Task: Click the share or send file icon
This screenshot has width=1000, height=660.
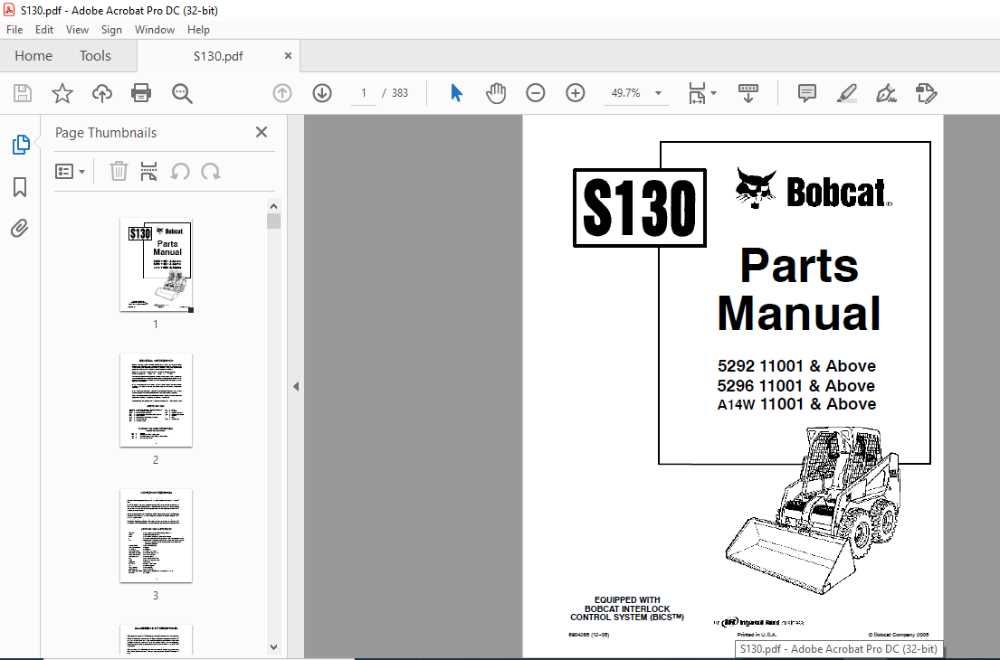Action: pyautogui.click(x=926, y=93)
